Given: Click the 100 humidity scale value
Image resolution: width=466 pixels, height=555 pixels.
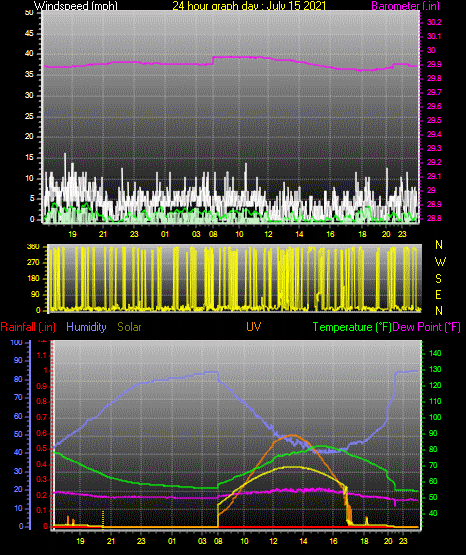Looking at the screenshot, I should (x=17, y=342).
